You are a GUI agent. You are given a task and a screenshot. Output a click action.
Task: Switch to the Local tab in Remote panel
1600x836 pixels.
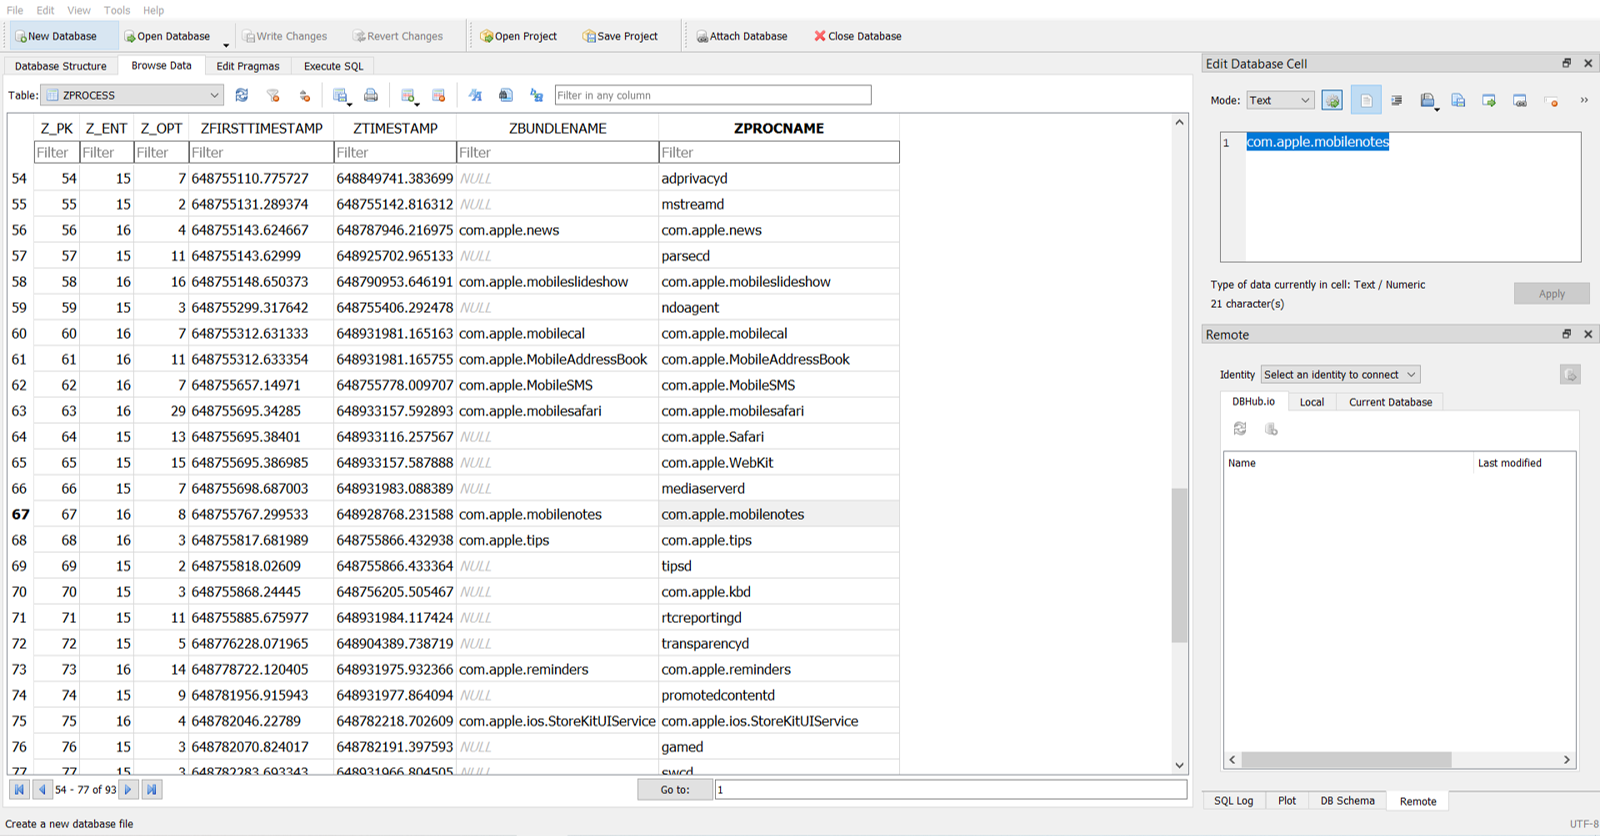coord(1312,402)
